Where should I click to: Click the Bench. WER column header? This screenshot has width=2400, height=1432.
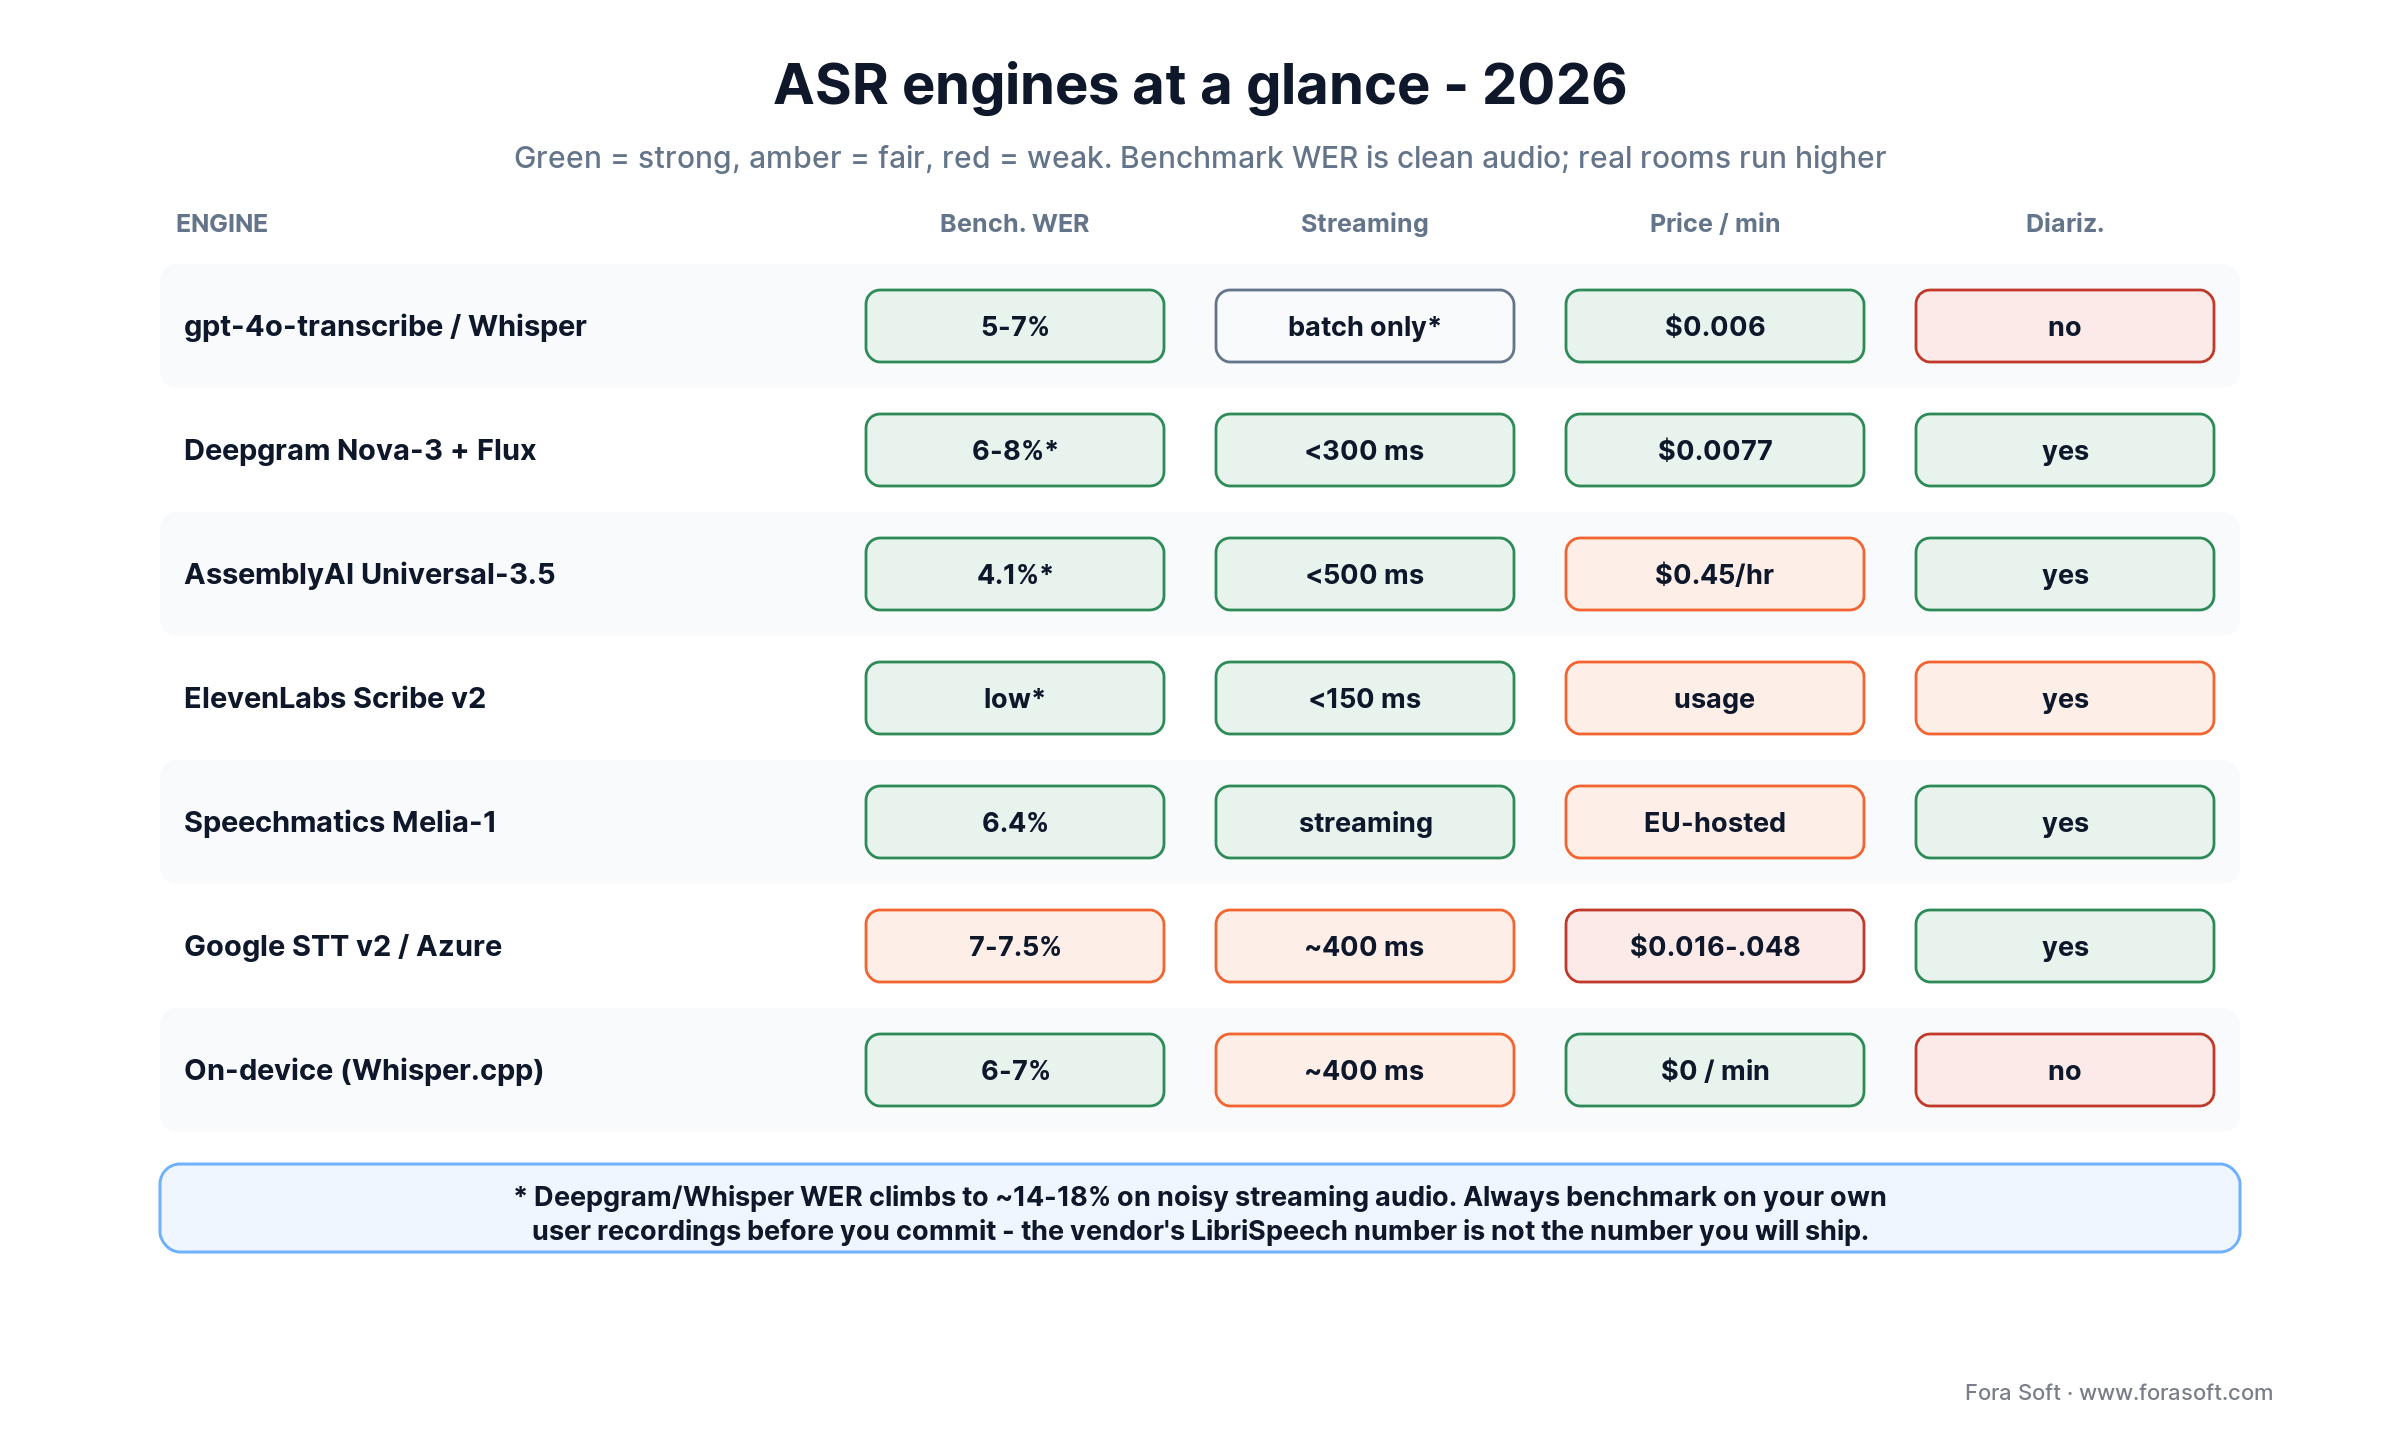click(1014, 223)
